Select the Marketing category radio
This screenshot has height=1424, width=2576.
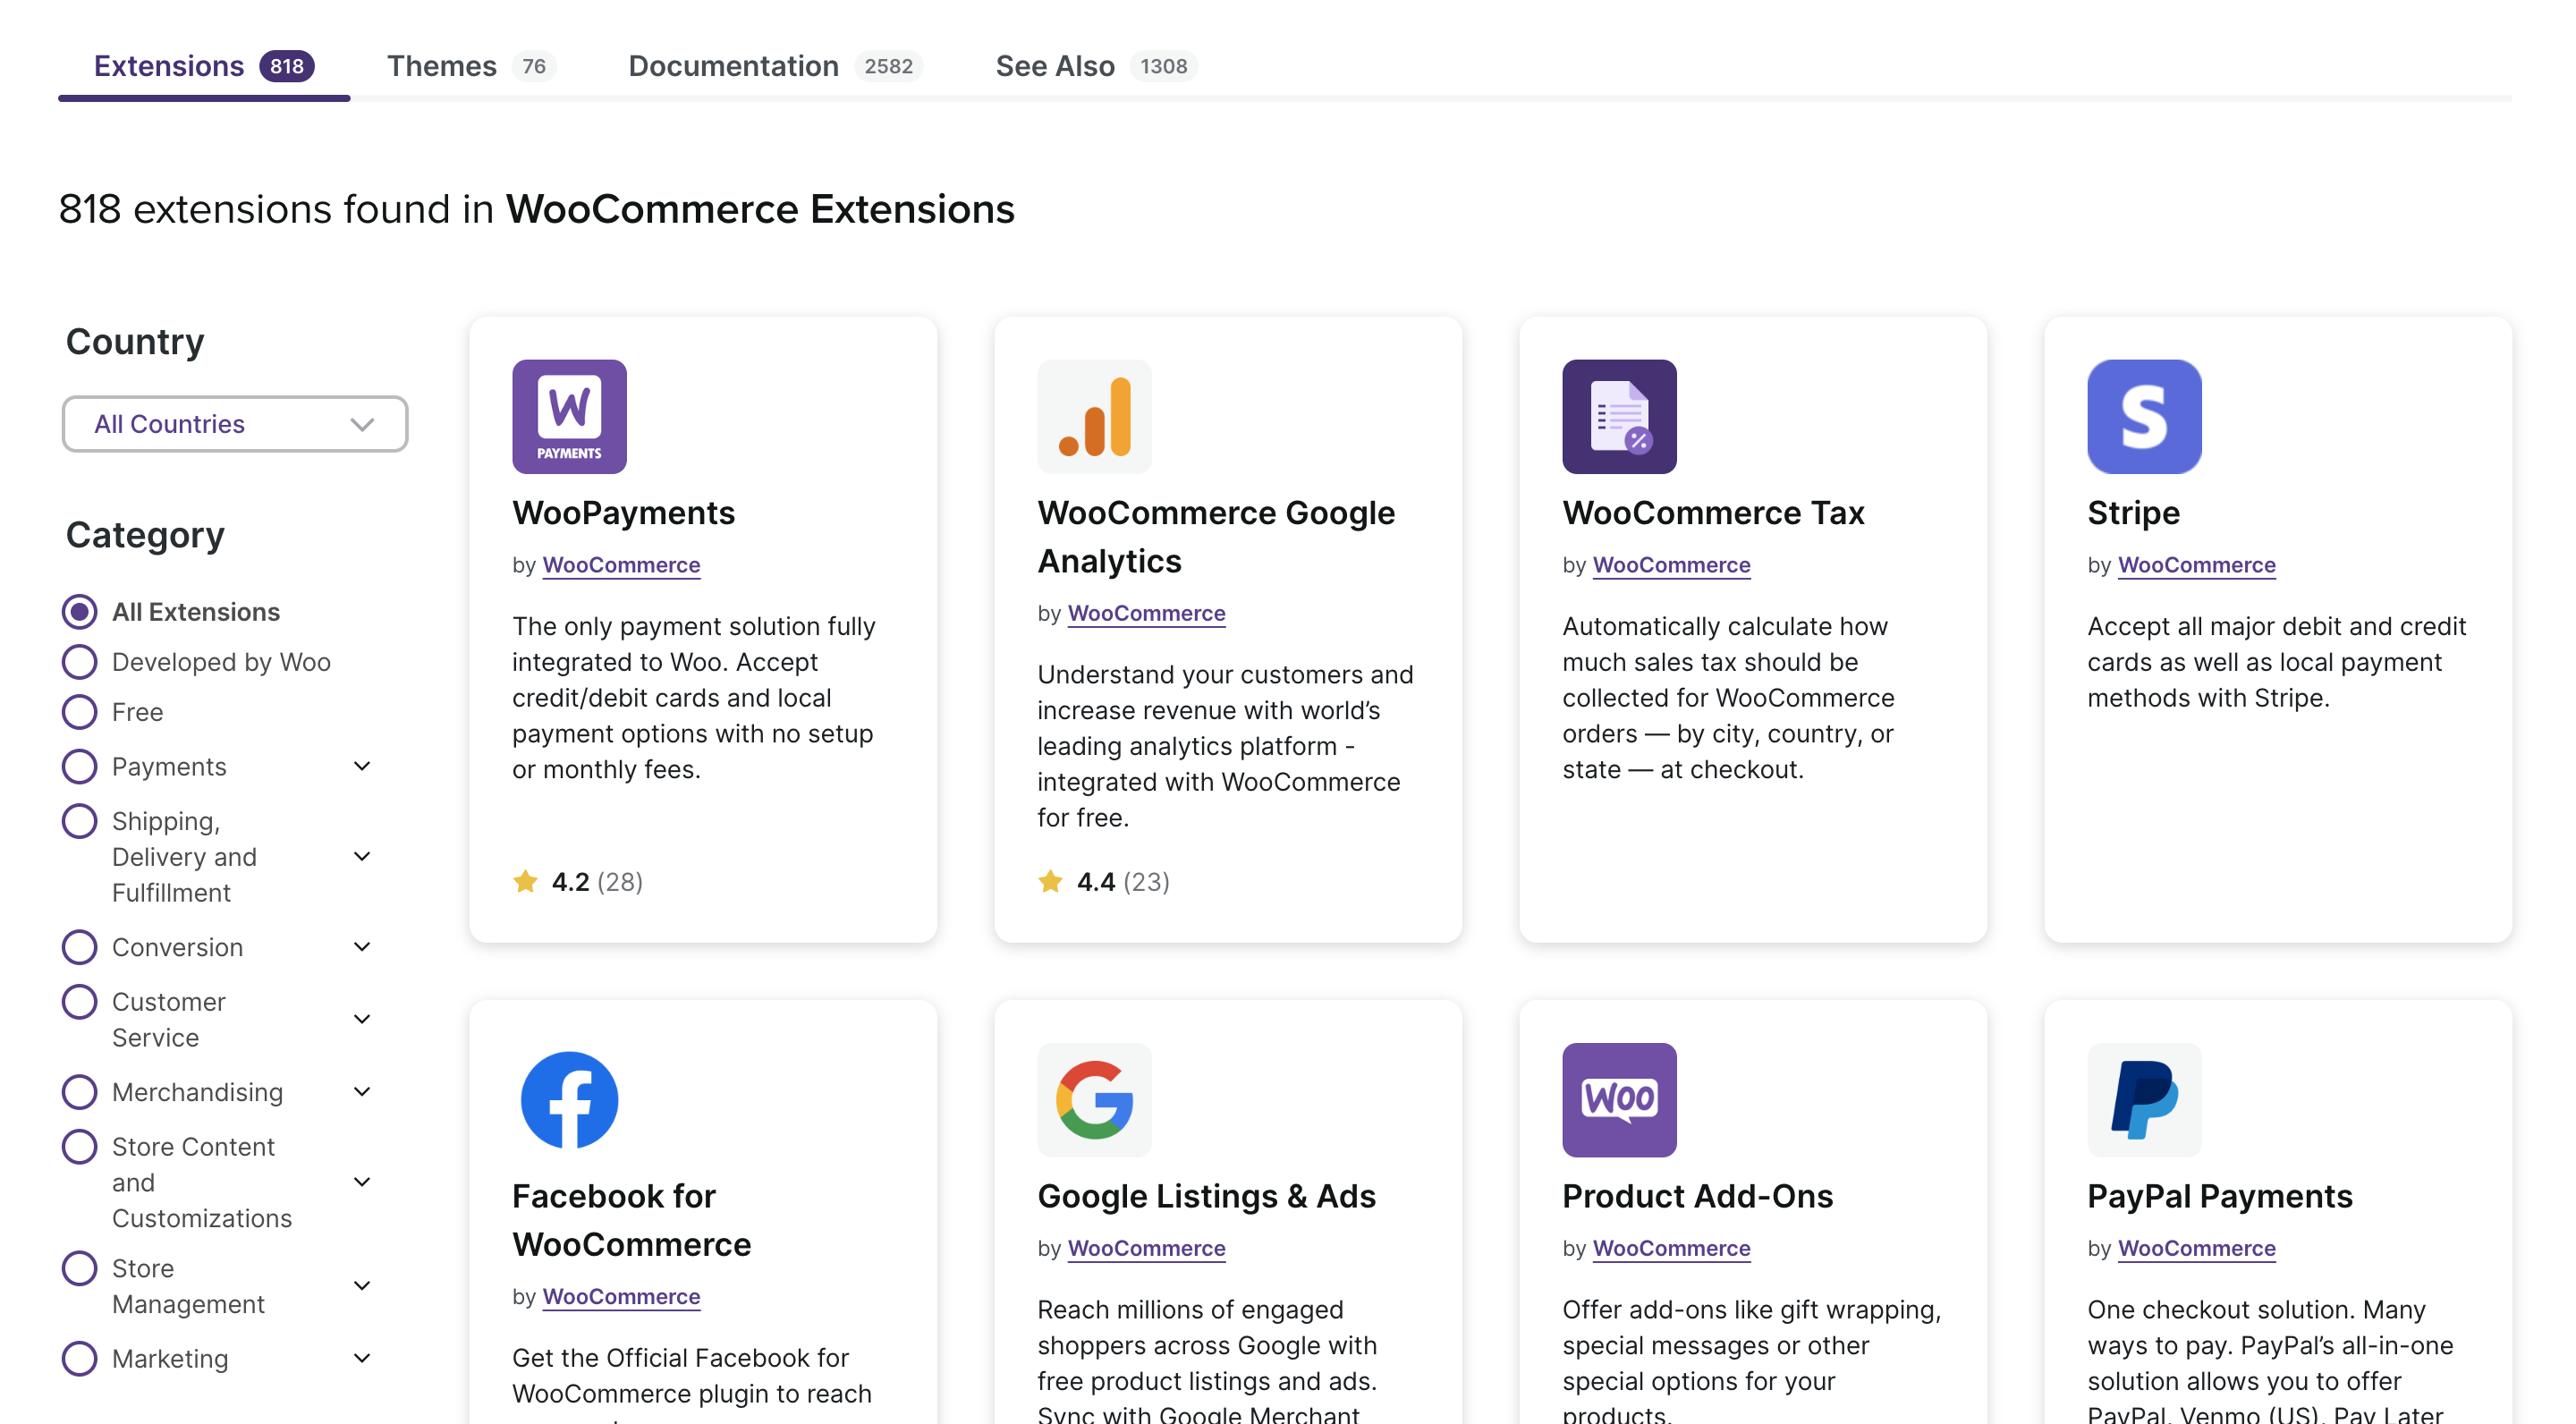click(x=79, y=1358)
